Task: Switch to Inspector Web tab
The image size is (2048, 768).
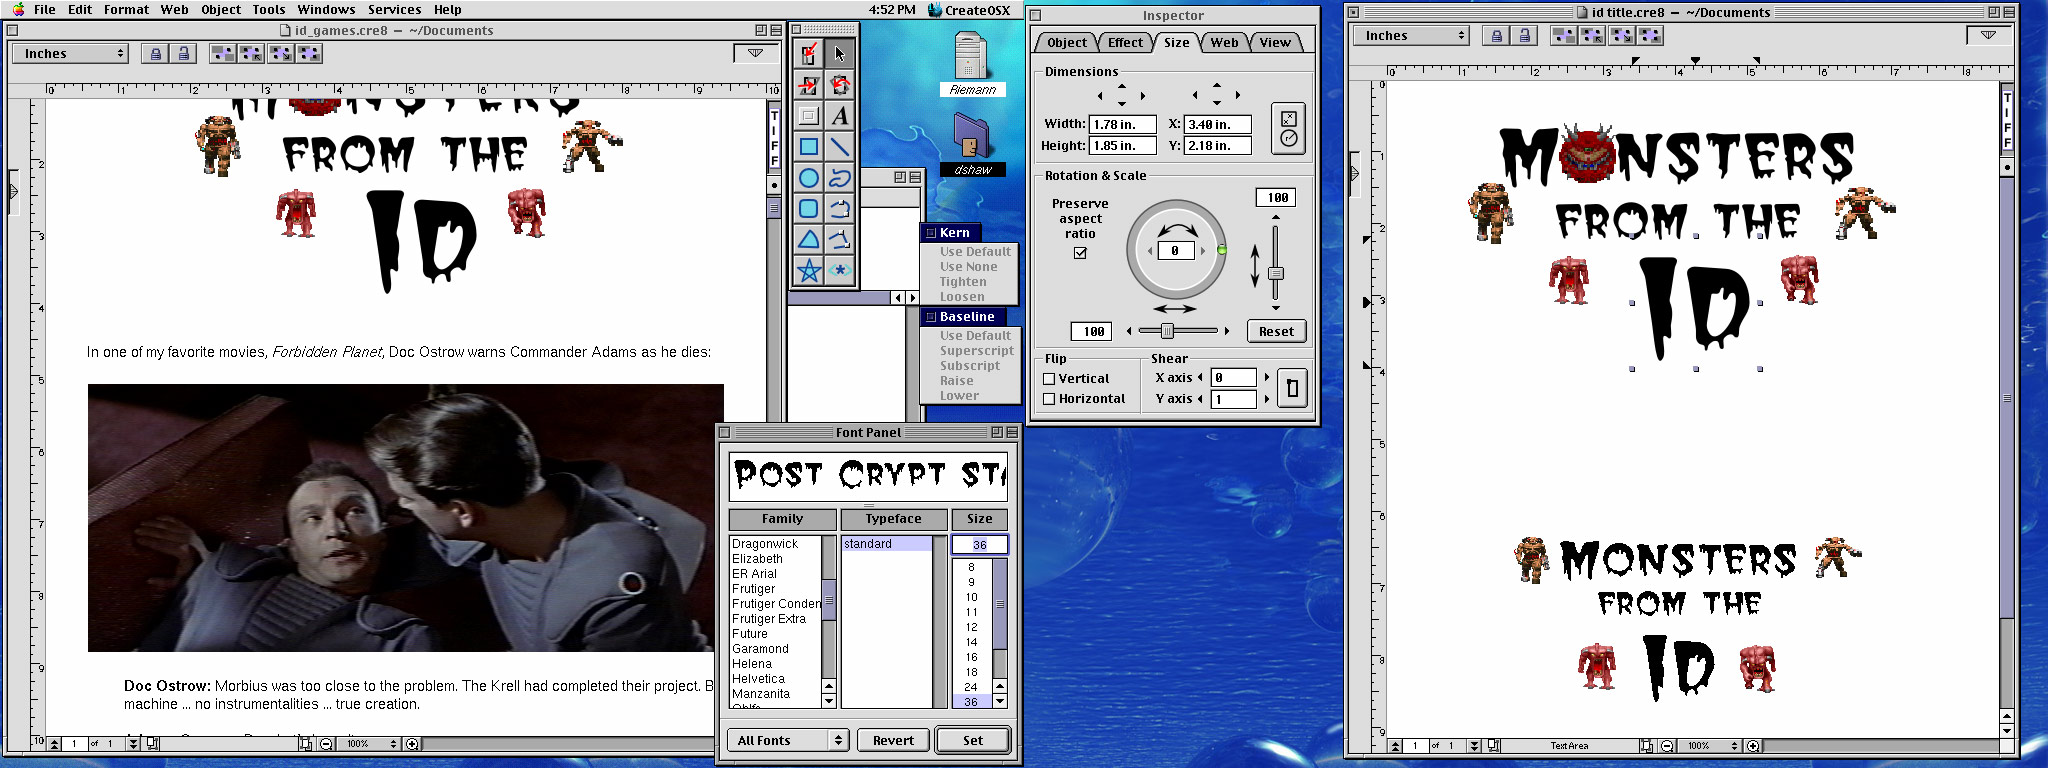Action: tap(1224, 42)
